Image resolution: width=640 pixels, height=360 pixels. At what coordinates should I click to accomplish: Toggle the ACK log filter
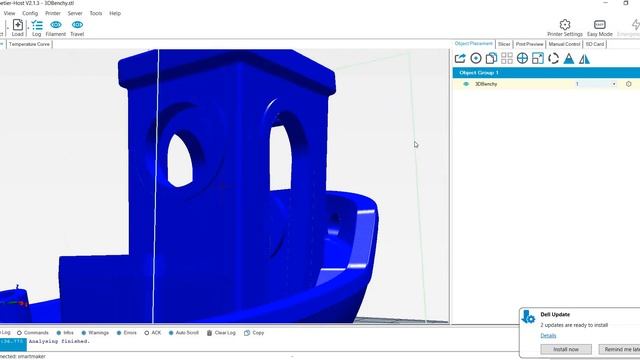(153, 333)
